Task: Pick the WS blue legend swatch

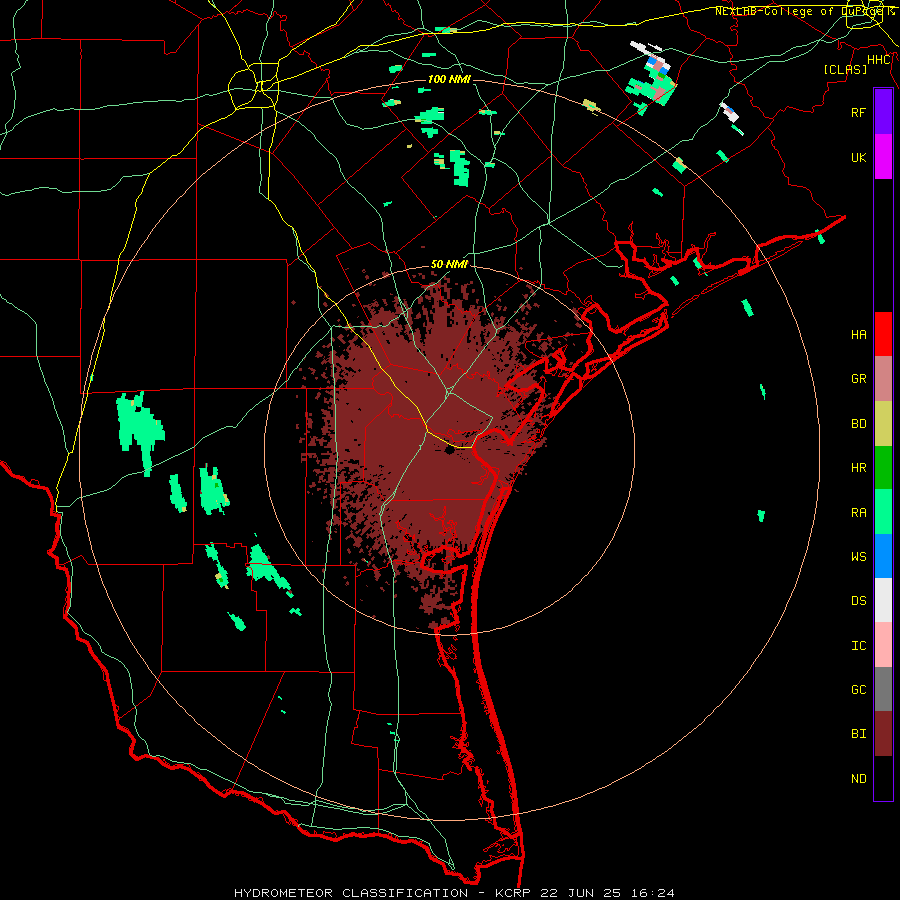Action: tap(883, 556)
